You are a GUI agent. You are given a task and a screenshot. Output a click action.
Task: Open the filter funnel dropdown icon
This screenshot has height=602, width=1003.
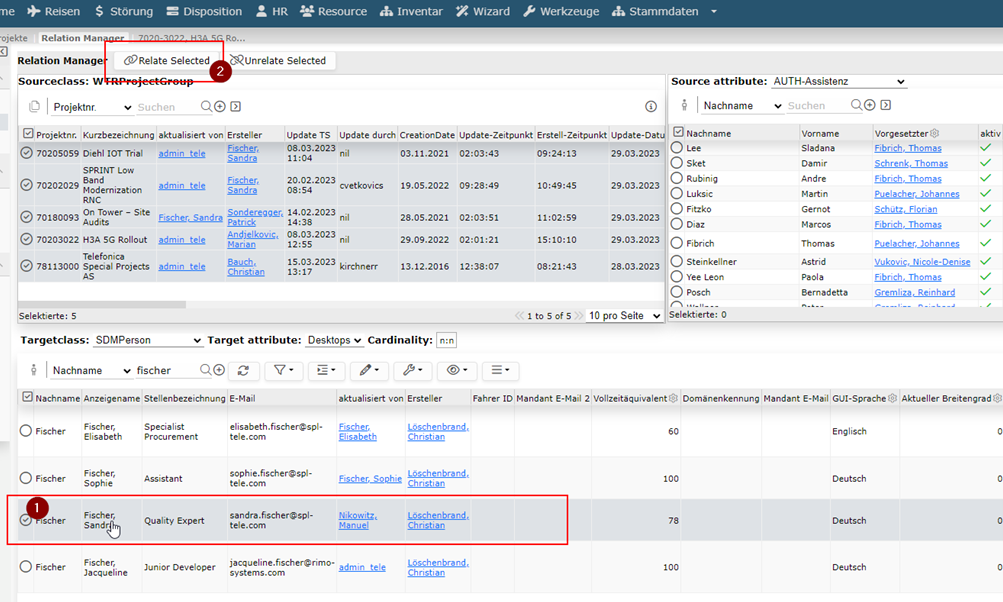point(283,370)
